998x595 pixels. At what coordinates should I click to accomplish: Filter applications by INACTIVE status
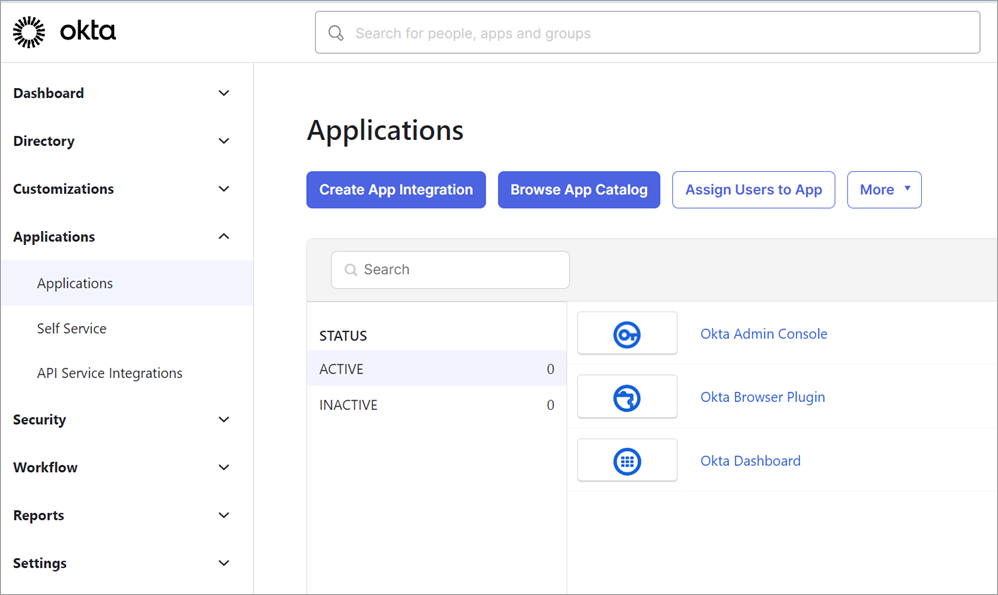tap(437, 405)
